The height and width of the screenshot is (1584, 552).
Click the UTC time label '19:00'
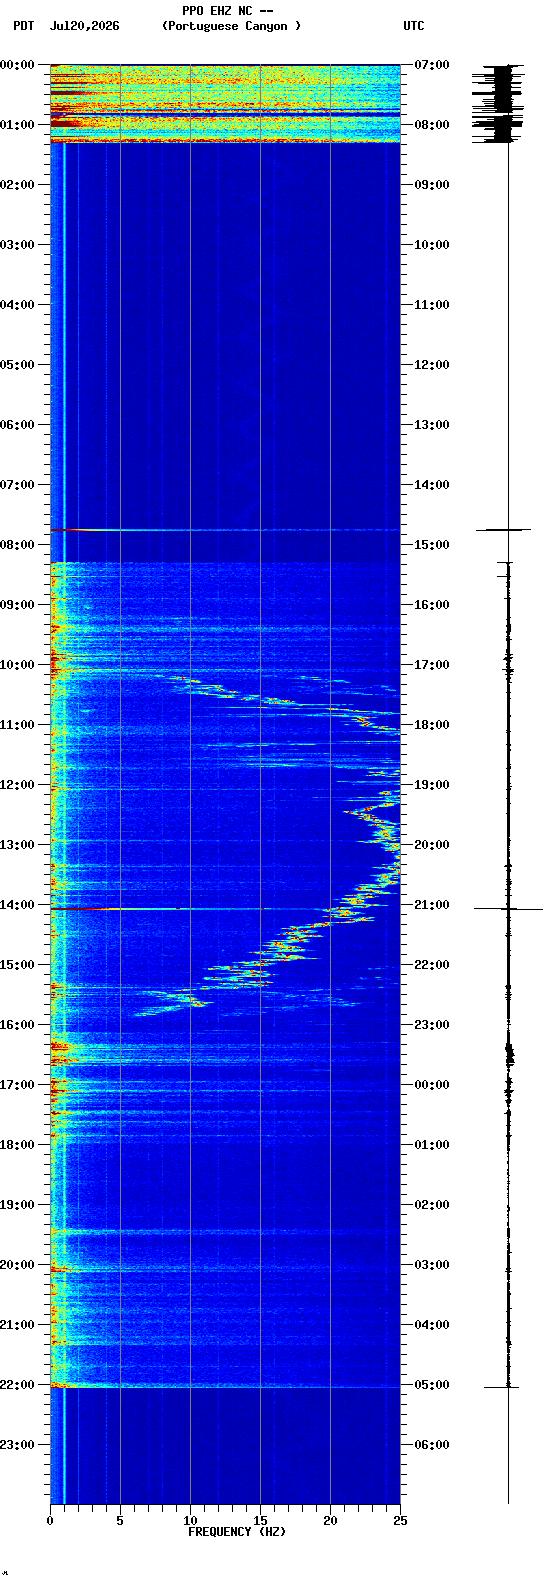432,784
